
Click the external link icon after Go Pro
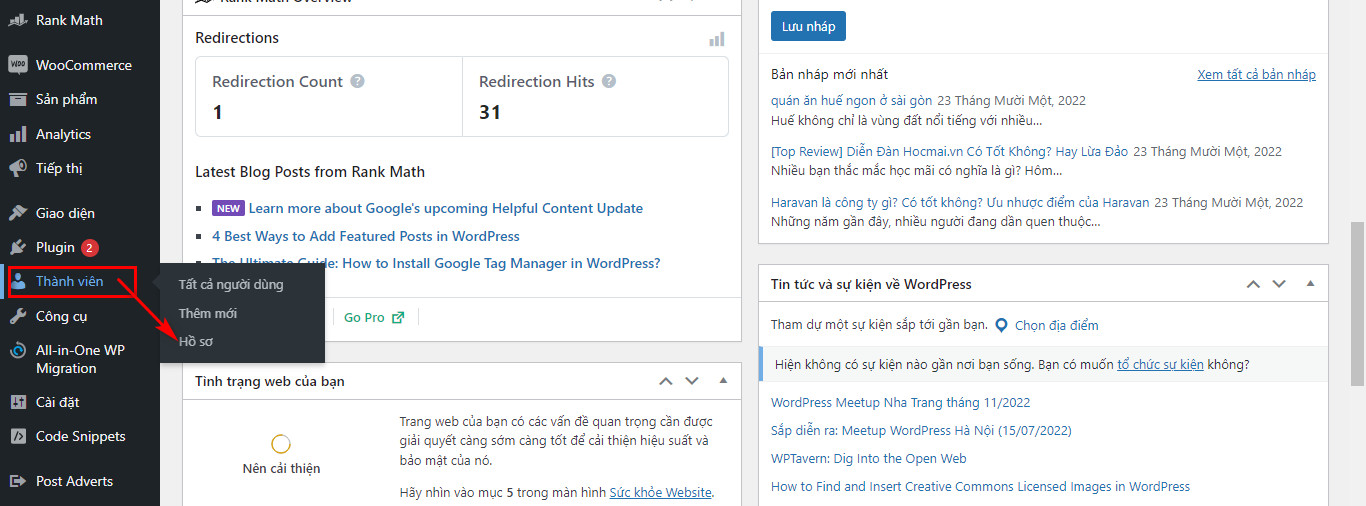click(x=398, y=317)
